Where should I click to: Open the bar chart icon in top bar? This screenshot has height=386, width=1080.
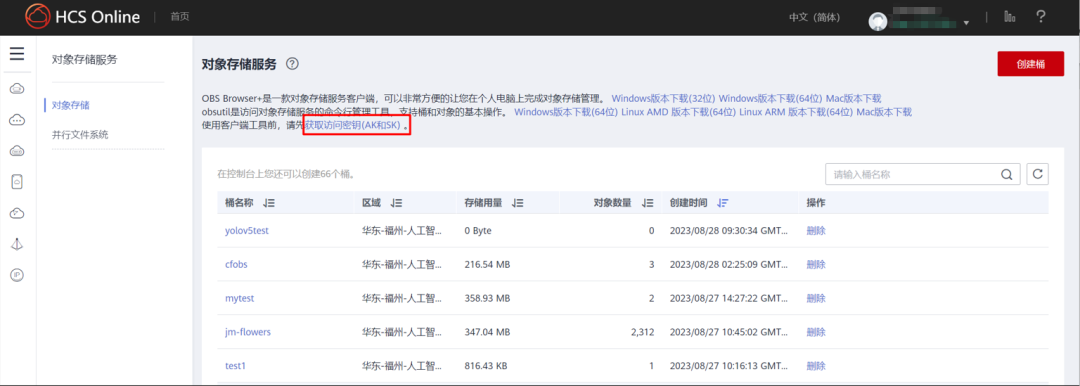[x=1010, y=17]
